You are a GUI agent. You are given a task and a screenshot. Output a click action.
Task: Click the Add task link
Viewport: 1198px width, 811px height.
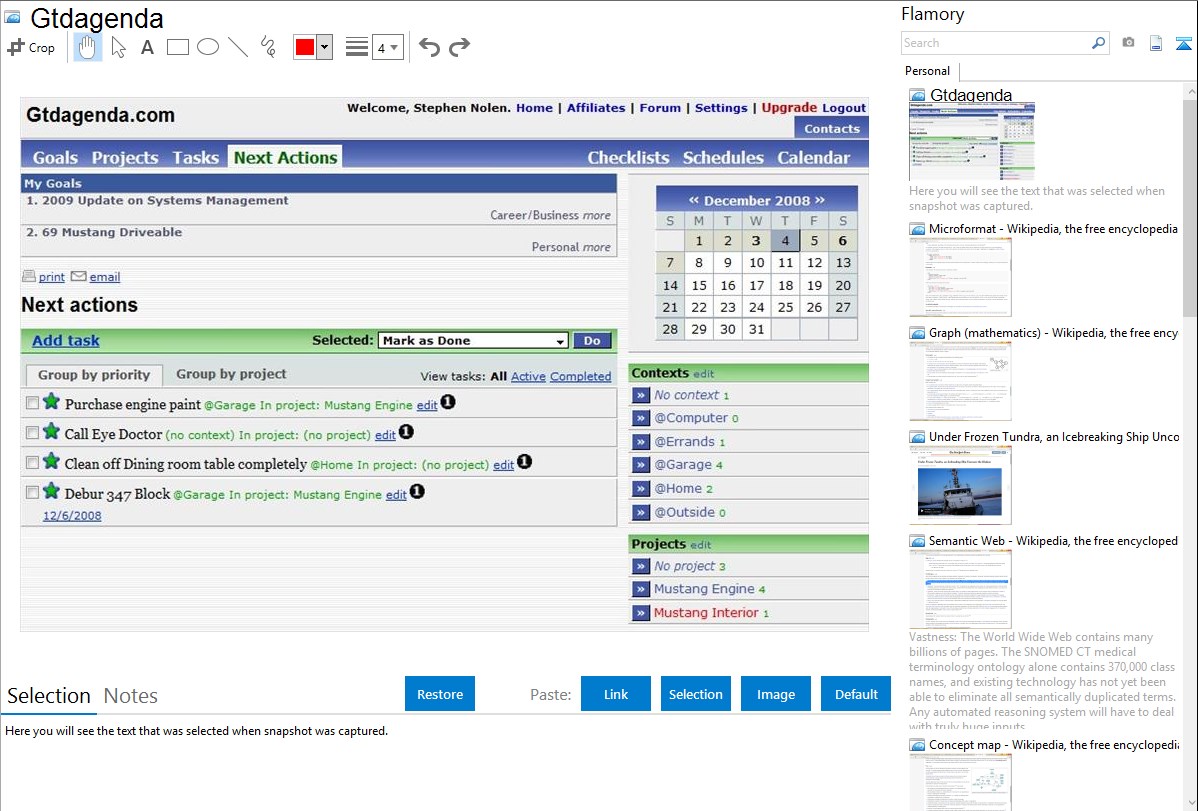[x=66, y=341]
